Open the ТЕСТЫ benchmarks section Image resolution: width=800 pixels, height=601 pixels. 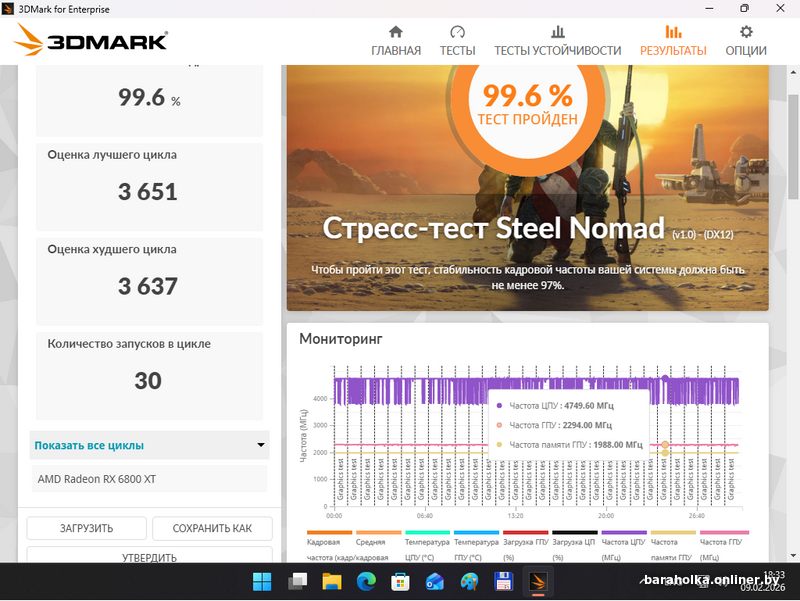point(458,41)
